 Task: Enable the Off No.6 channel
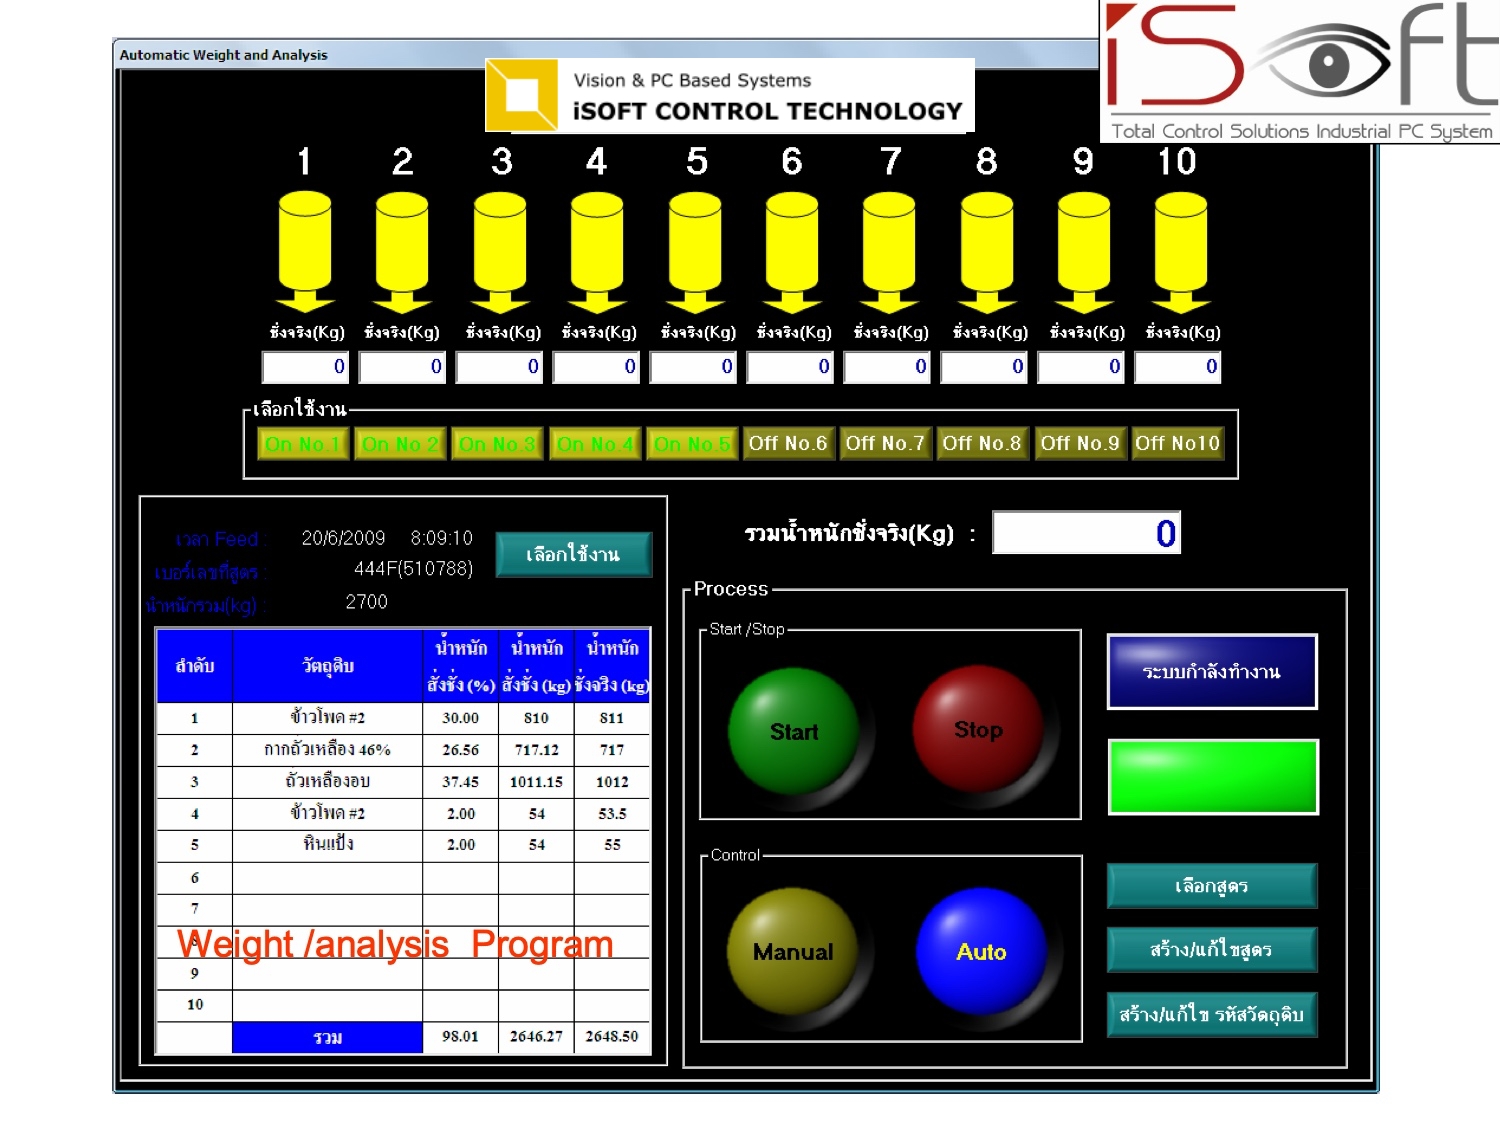pos(788,443)
